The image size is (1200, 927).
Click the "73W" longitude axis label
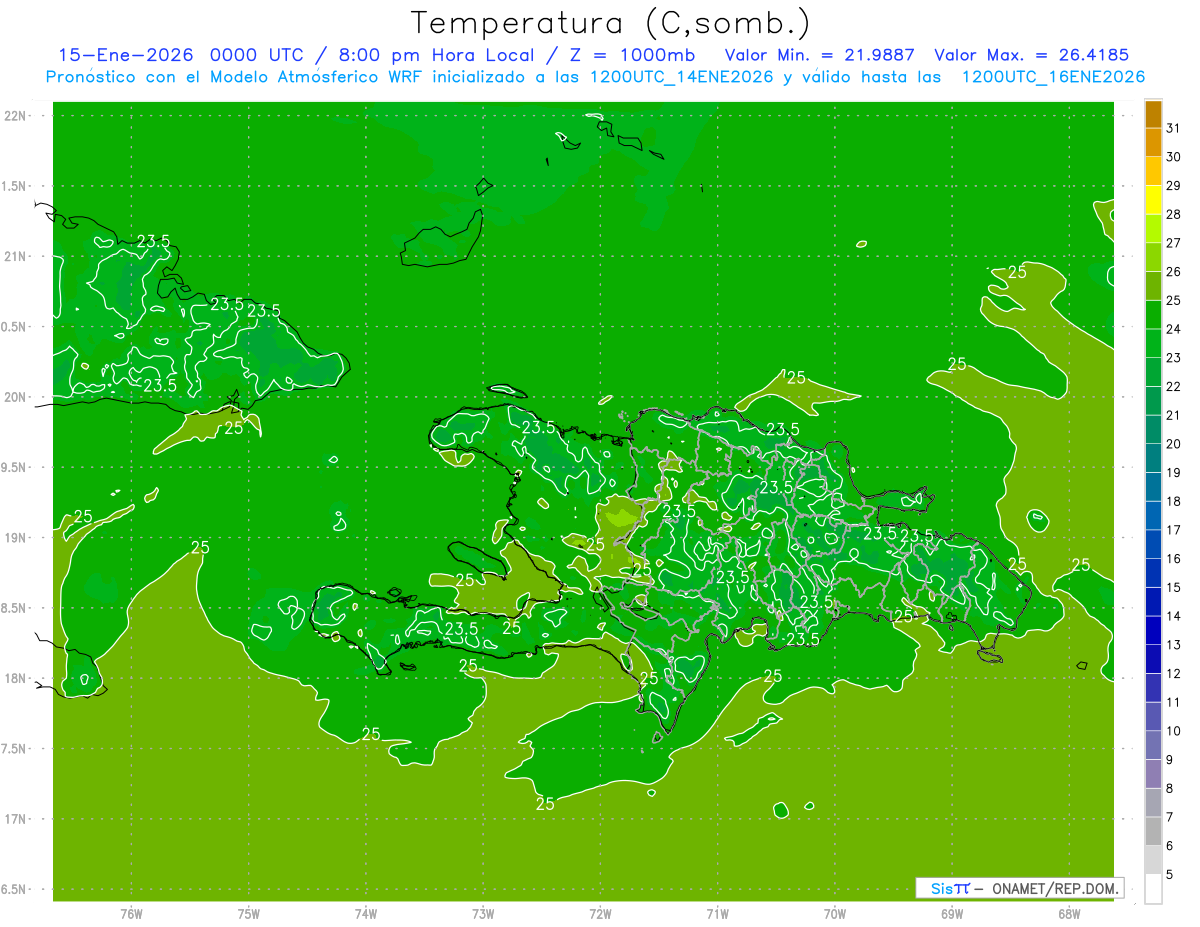pos(483,913)
